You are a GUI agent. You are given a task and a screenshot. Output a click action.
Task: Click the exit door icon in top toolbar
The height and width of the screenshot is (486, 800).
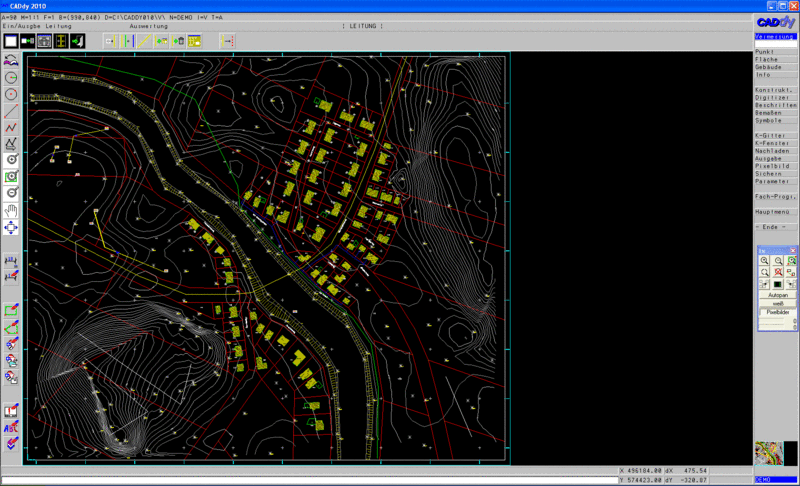77,41
